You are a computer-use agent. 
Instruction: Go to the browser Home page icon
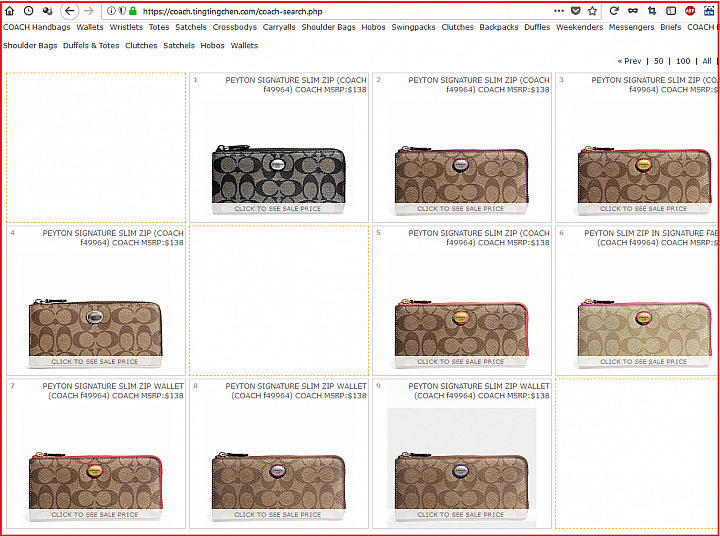coord(9,11)
